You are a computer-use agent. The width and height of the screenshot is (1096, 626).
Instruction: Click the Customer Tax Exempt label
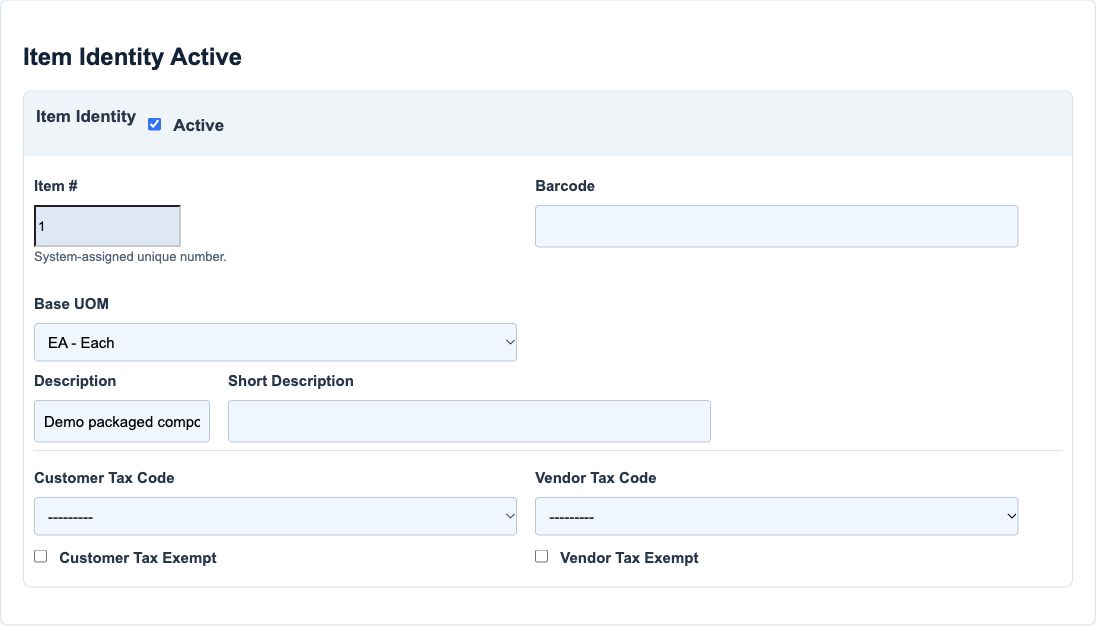click(138, 558)
